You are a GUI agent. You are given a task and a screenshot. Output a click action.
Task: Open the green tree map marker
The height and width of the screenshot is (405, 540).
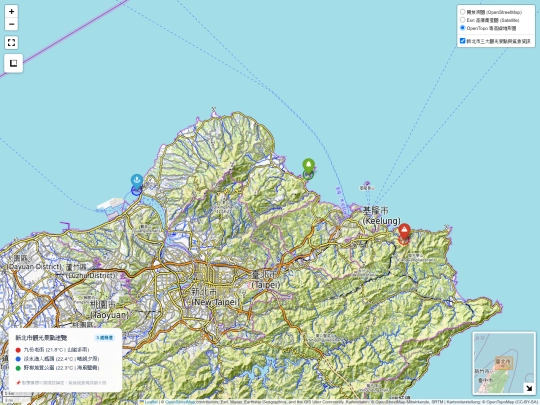(308, 166)
